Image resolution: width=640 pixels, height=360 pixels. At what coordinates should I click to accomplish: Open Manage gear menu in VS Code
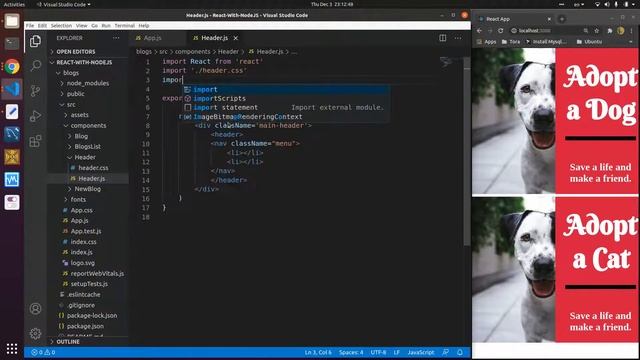point(36,333)
